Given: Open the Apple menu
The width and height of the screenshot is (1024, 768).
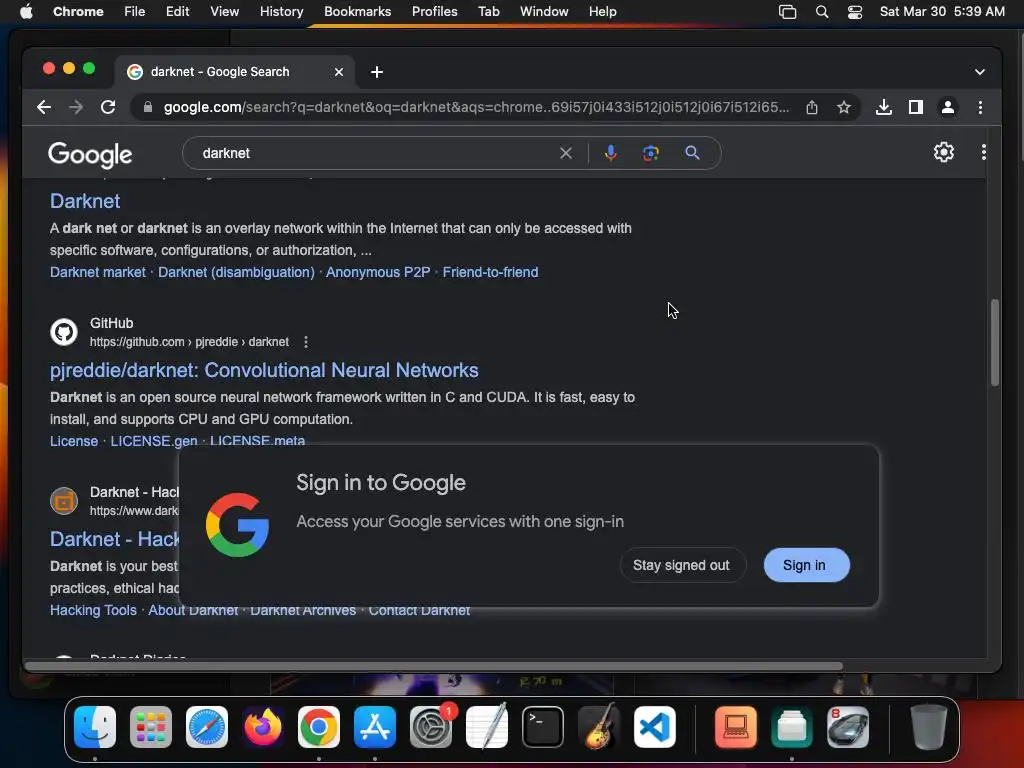Looking at the screenshot, I should pyautogui.click(x=26, y=11).
